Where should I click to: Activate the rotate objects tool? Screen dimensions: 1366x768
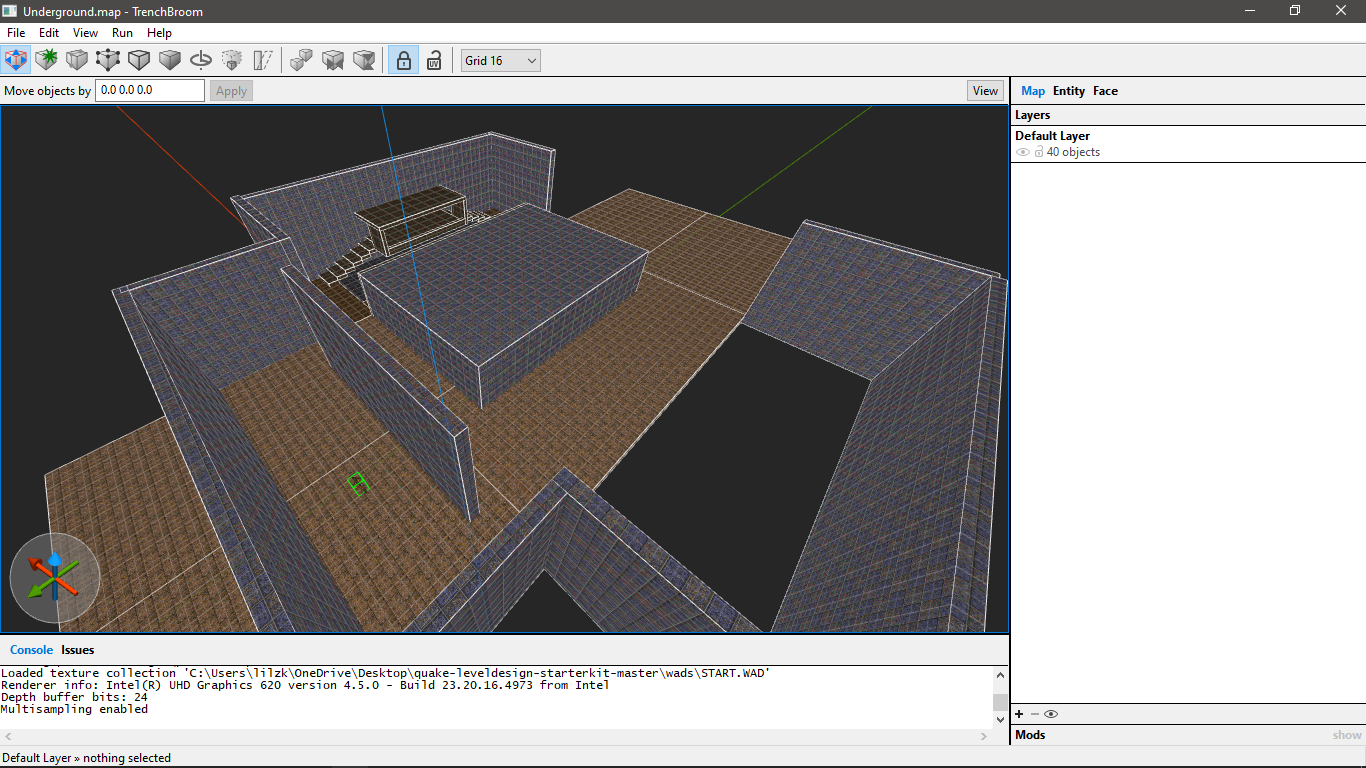coord(201,60)
